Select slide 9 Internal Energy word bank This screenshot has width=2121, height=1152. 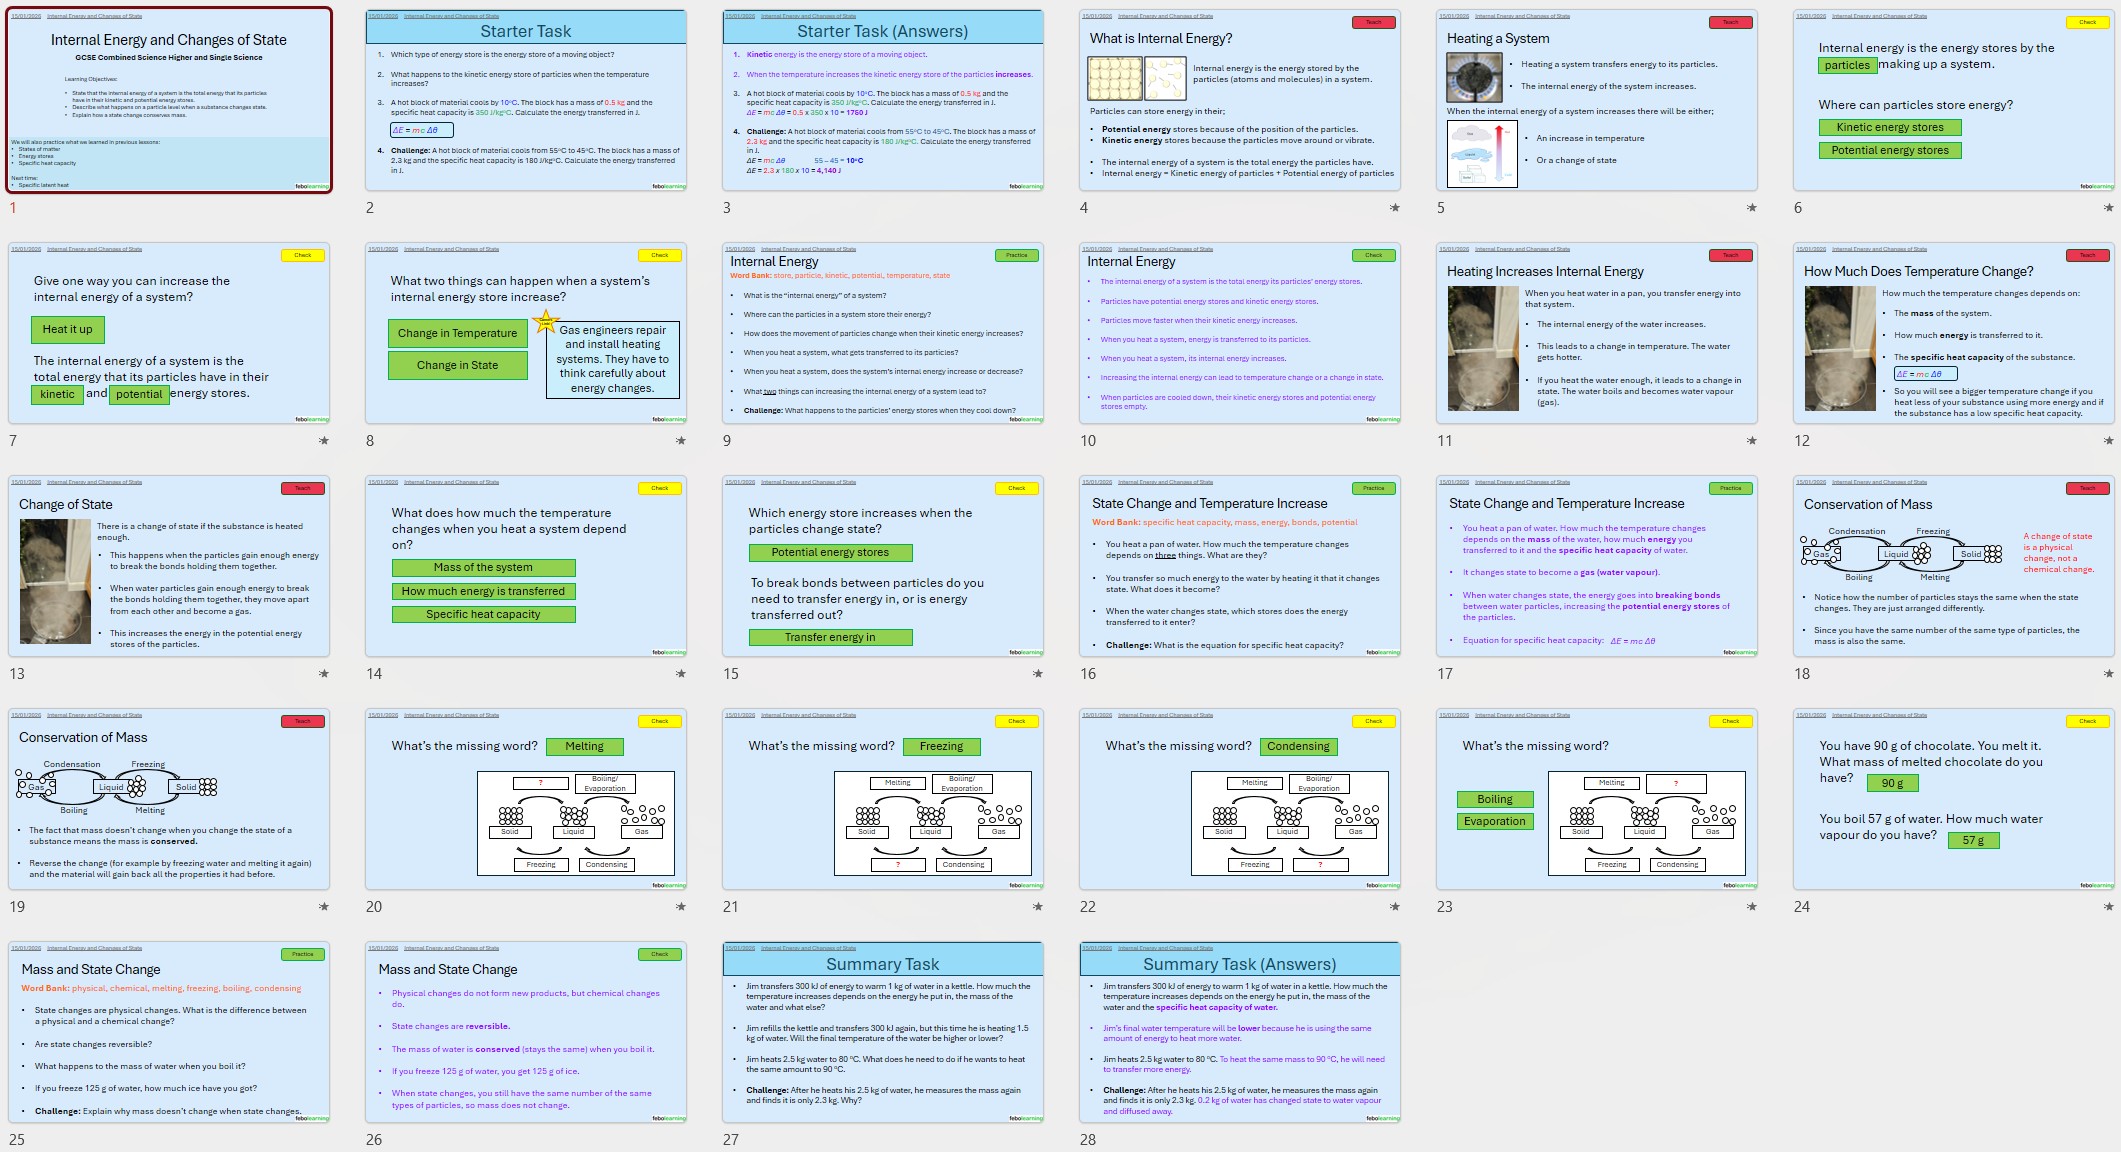pos(883,333)
